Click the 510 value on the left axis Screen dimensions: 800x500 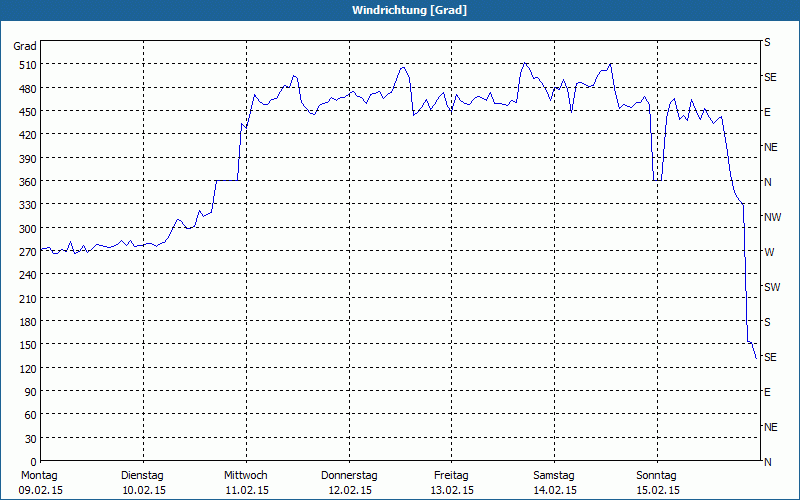(28, 65)
